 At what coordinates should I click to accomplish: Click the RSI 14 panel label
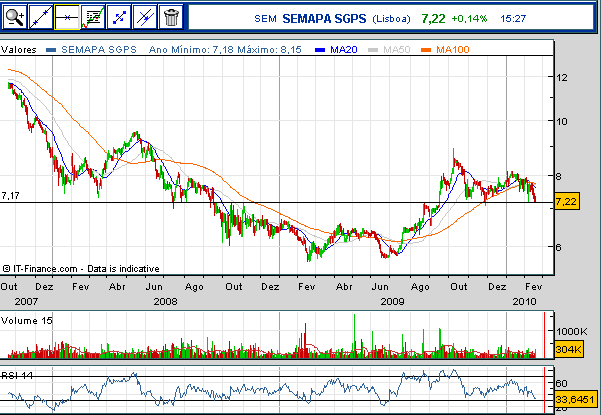(17, 375)
